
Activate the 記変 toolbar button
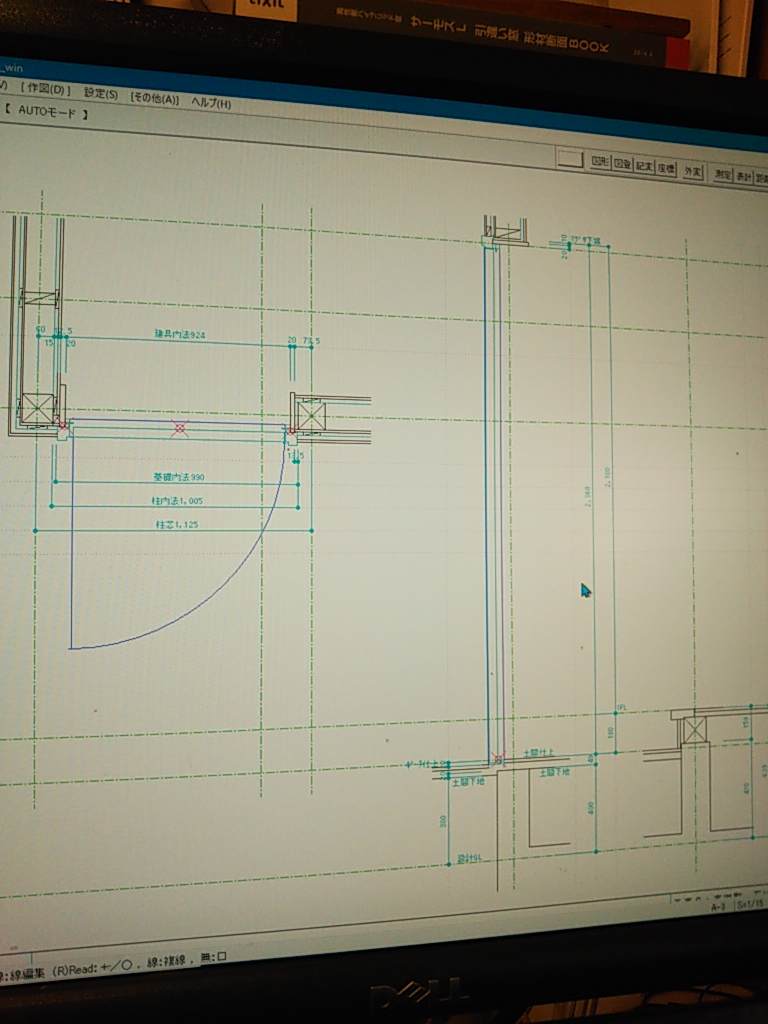645,167
